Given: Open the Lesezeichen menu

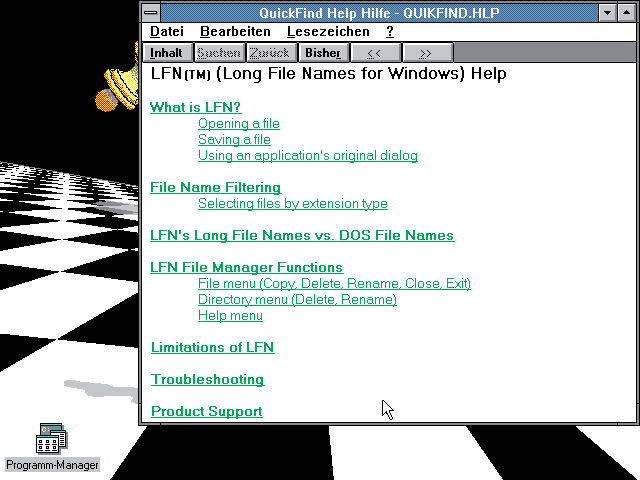Looking at the screenshot, I should [328, 31].
